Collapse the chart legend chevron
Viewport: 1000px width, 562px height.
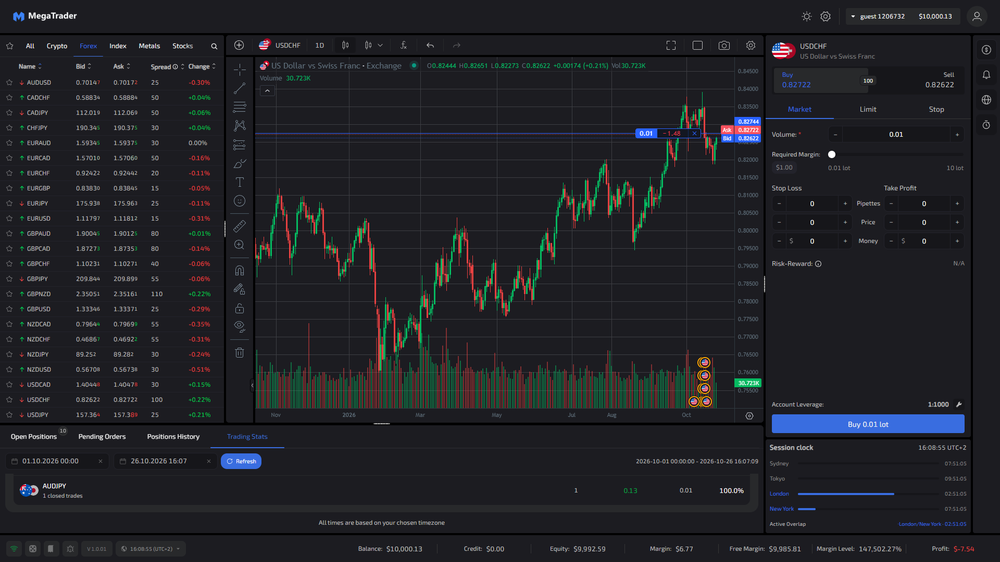click(x=267, y=91)
